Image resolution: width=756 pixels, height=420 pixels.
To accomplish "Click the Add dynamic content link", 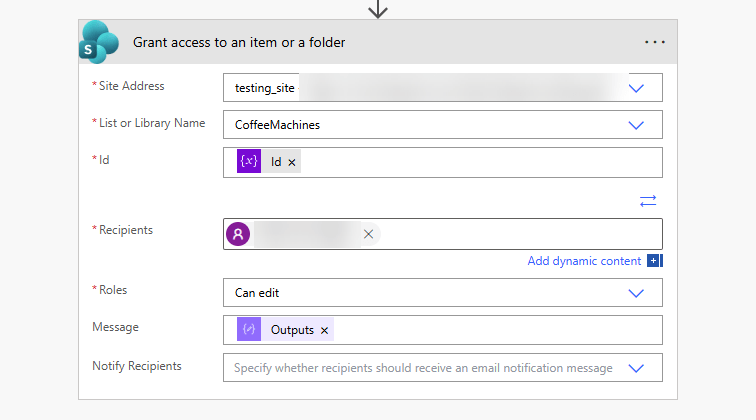I will pyautogui.click(x=584, y=261).
